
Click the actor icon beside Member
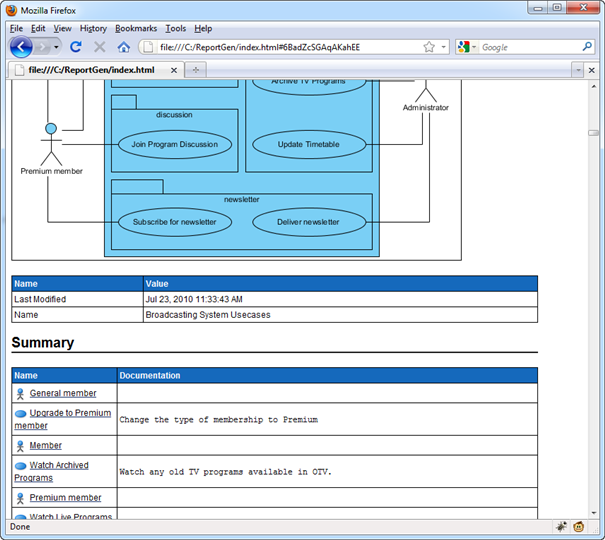(20, 446)
